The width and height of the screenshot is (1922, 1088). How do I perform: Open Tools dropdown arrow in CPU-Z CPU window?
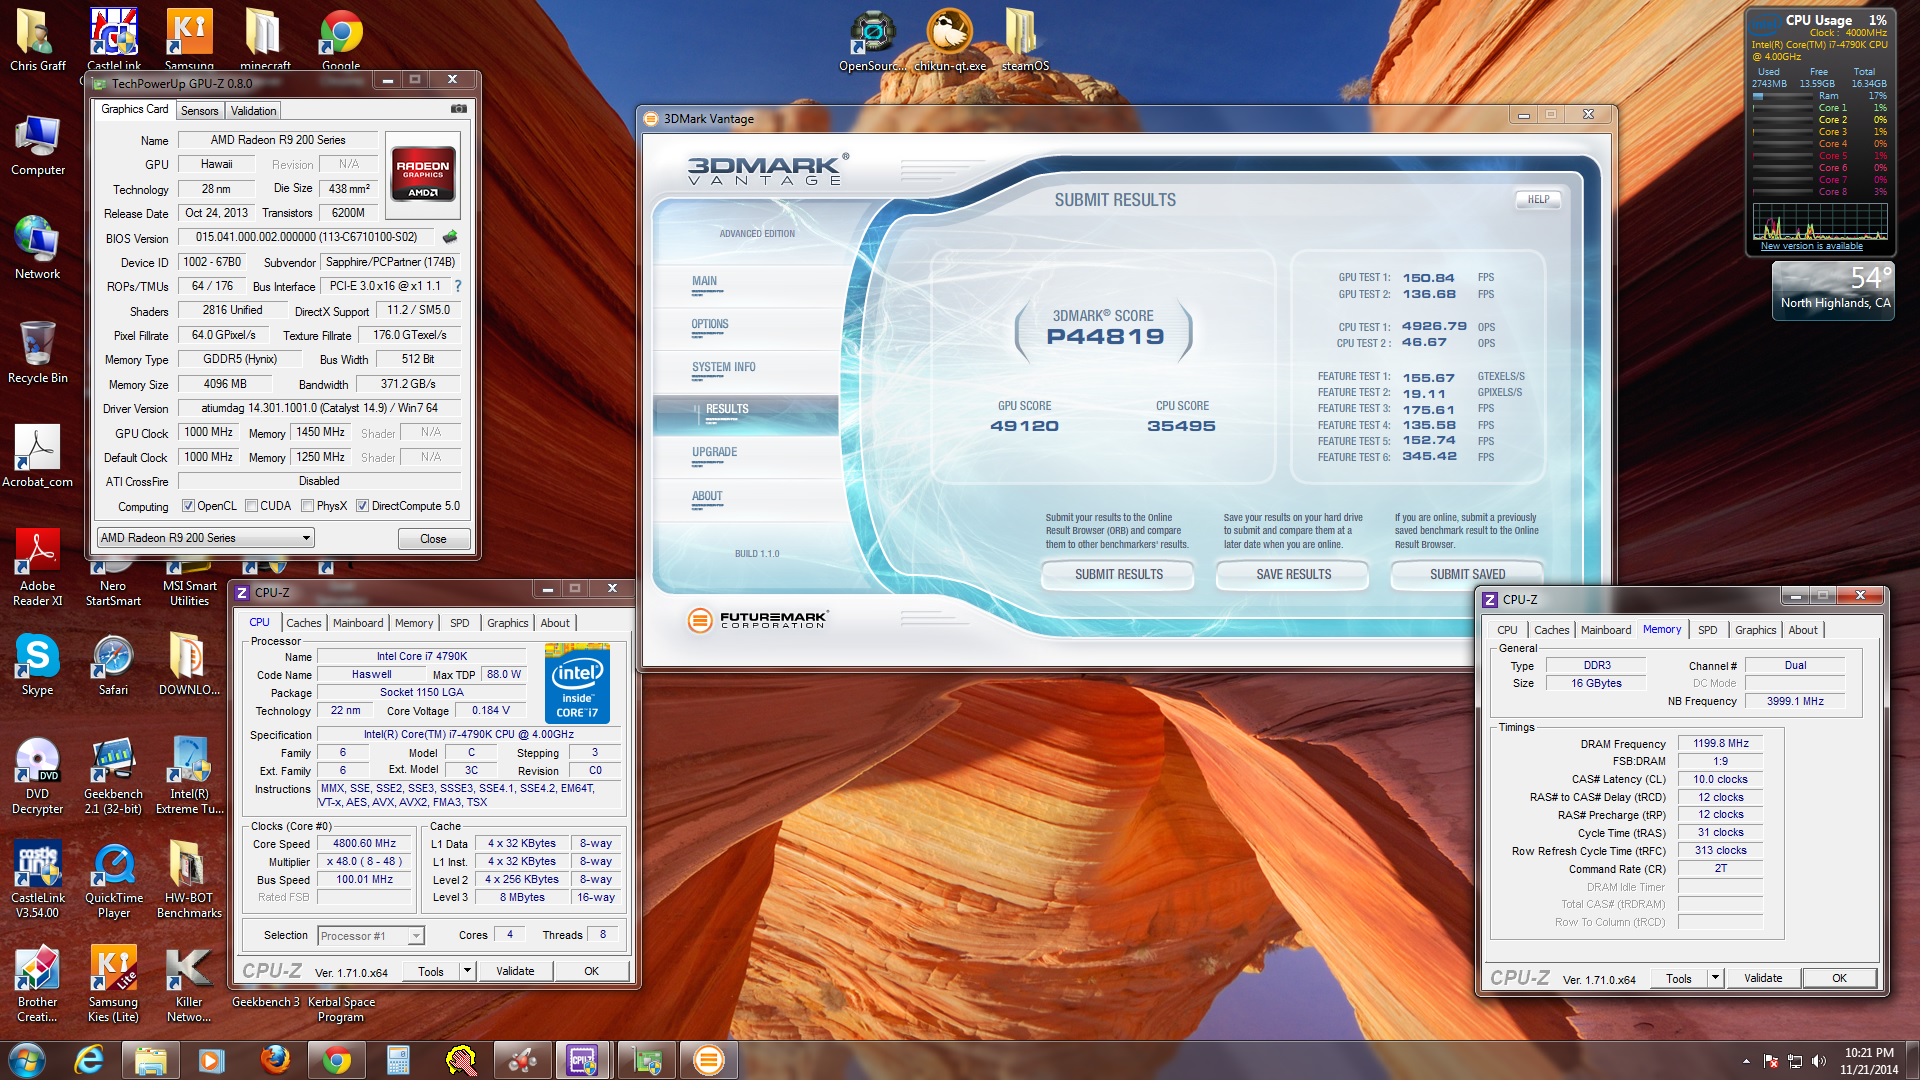coord(466,971)
